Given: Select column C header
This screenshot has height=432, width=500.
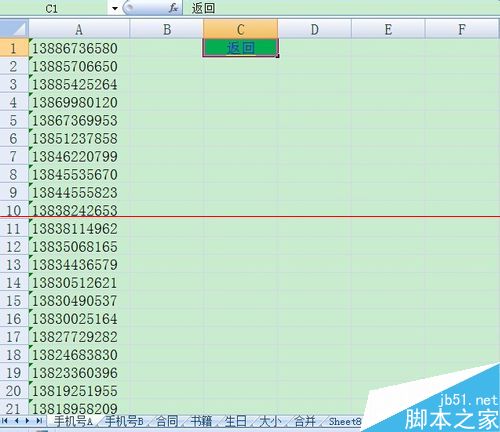Looking at the screenshot, I should coord(240,30).
